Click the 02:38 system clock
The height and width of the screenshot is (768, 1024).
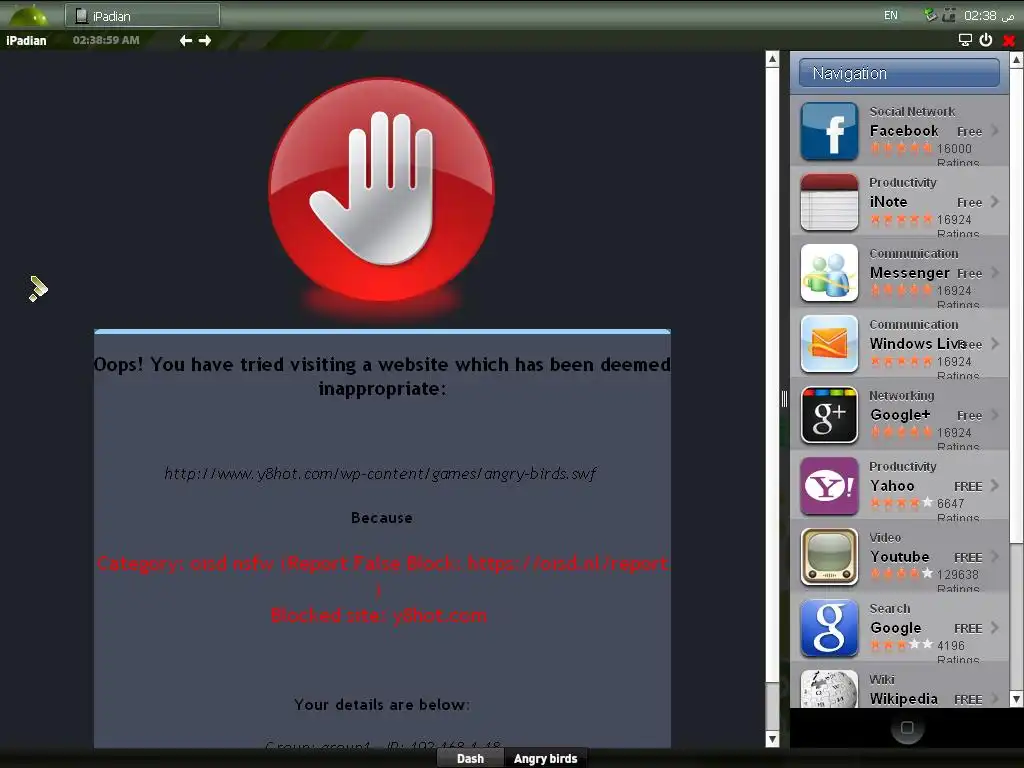(988, 15)
